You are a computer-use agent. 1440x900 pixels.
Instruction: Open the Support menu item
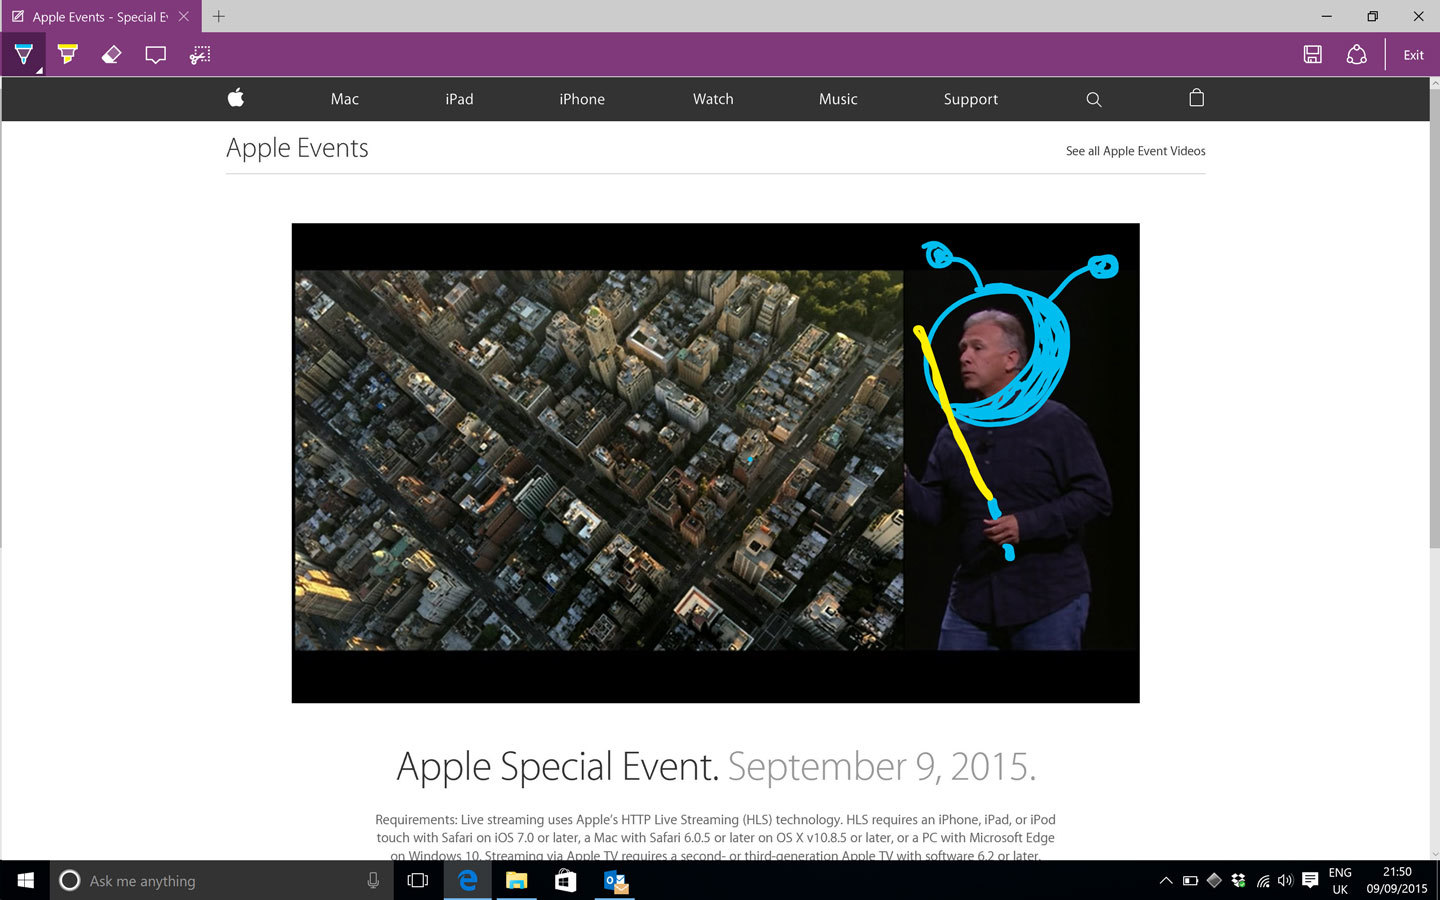point(971,99)
